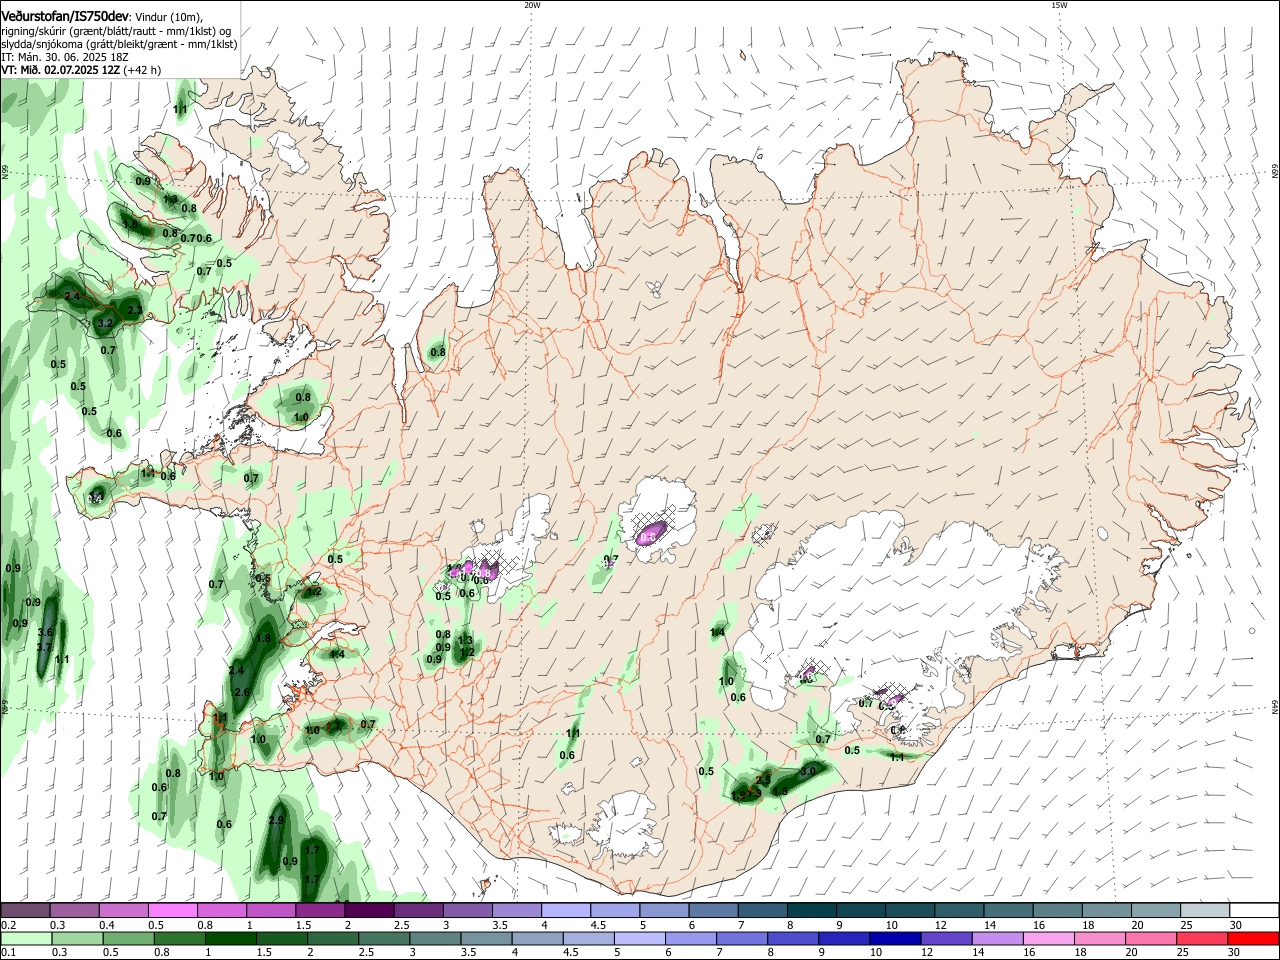Click the 2.9 precipitation value on map
Viewport: 1280px width, 960px height.
(277, 820)
